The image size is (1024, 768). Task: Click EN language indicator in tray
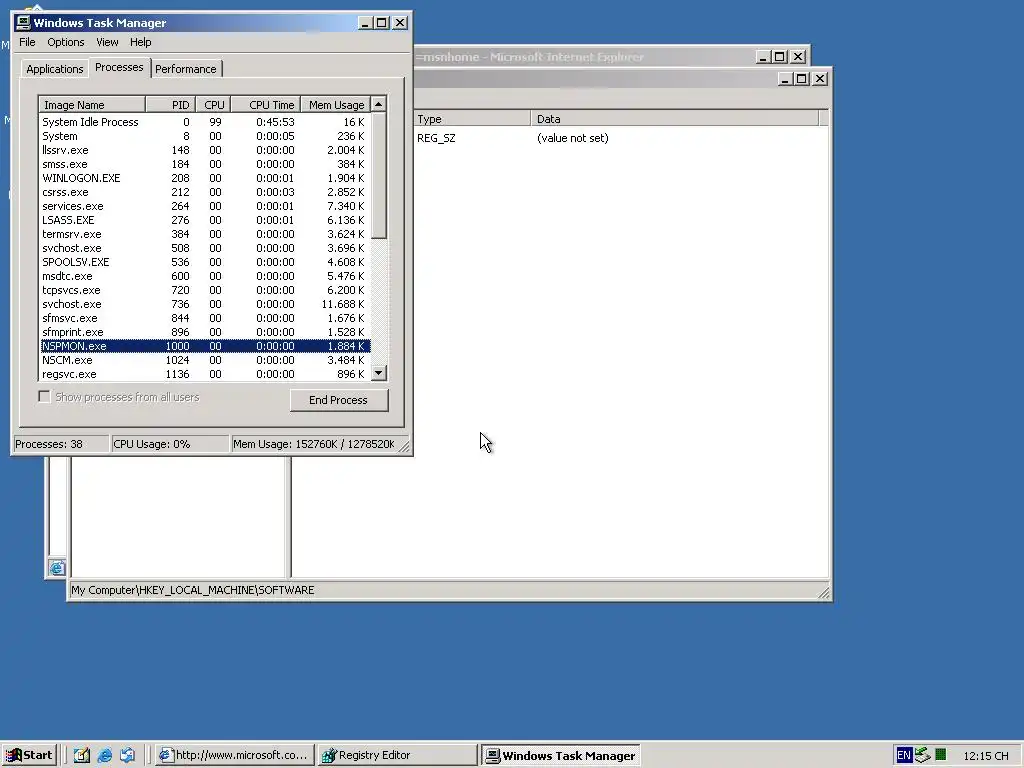tap(904, 755)
